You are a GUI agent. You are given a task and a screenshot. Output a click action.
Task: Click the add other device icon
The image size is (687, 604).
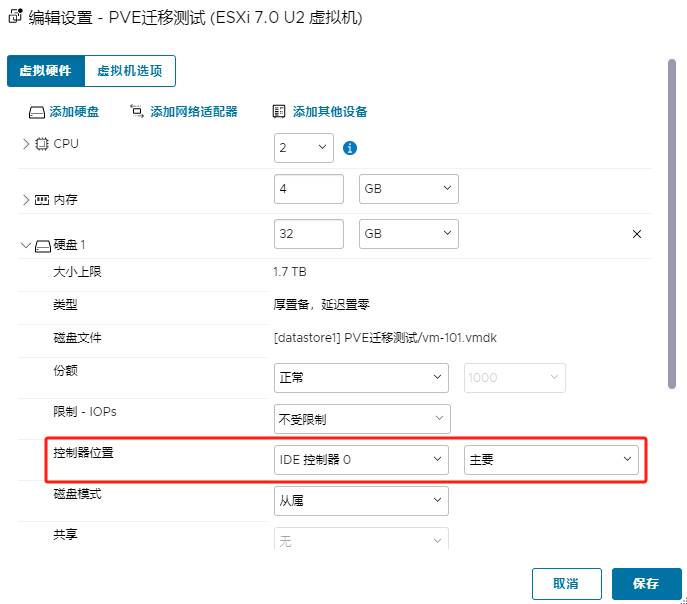coord(279,112)
